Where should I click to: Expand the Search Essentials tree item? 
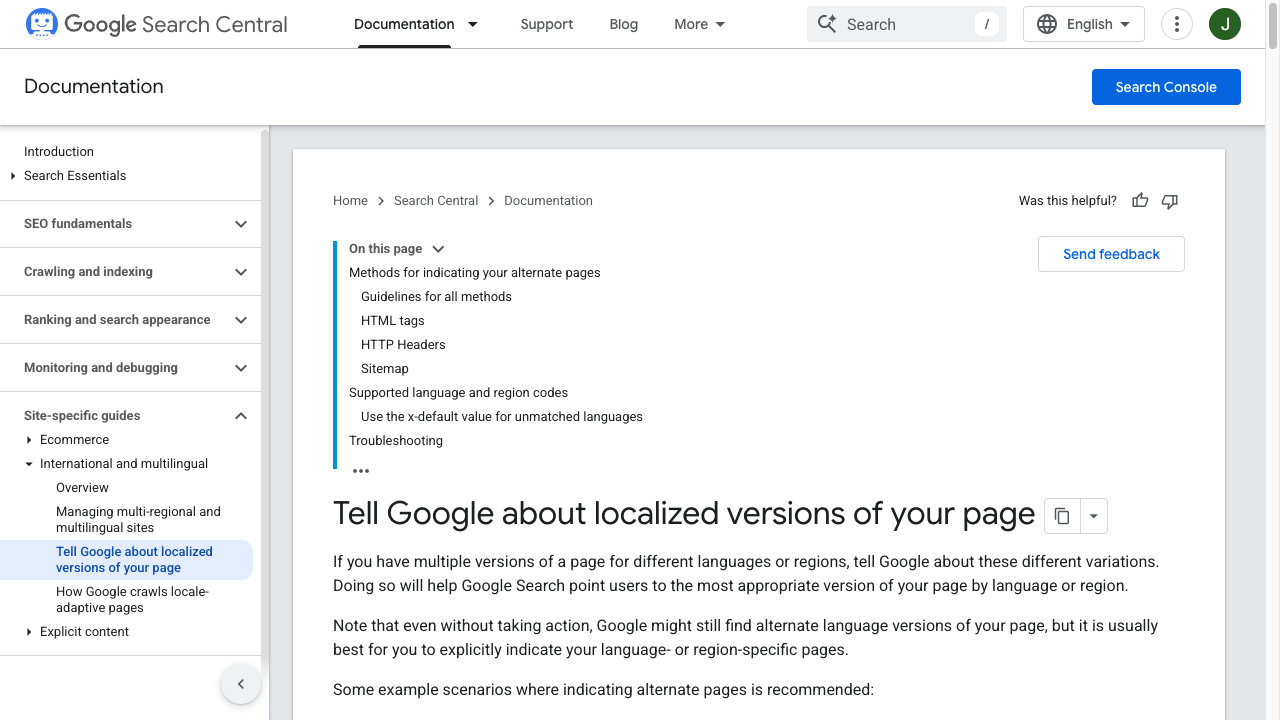pyautogui.click(x=13, y=176)
